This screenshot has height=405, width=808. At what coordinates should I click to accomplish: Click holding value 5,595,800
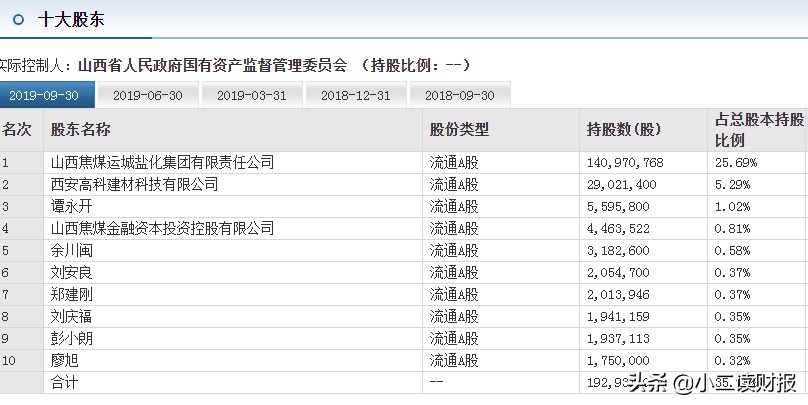click(618, 207)
